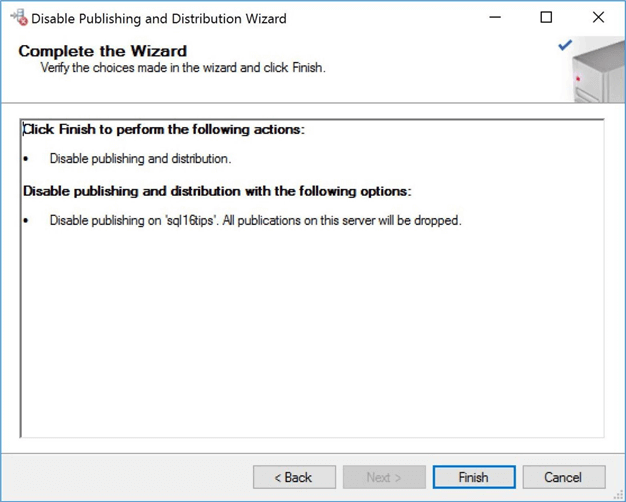Click the wizard title bar icon
The height and width of the screenshot is (502, 626).
point(19,18)
